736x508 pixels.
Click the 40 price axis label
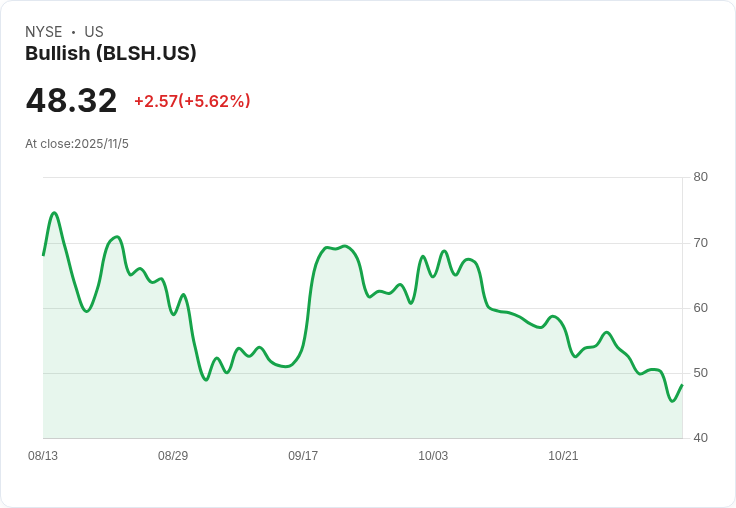(700, 438)
